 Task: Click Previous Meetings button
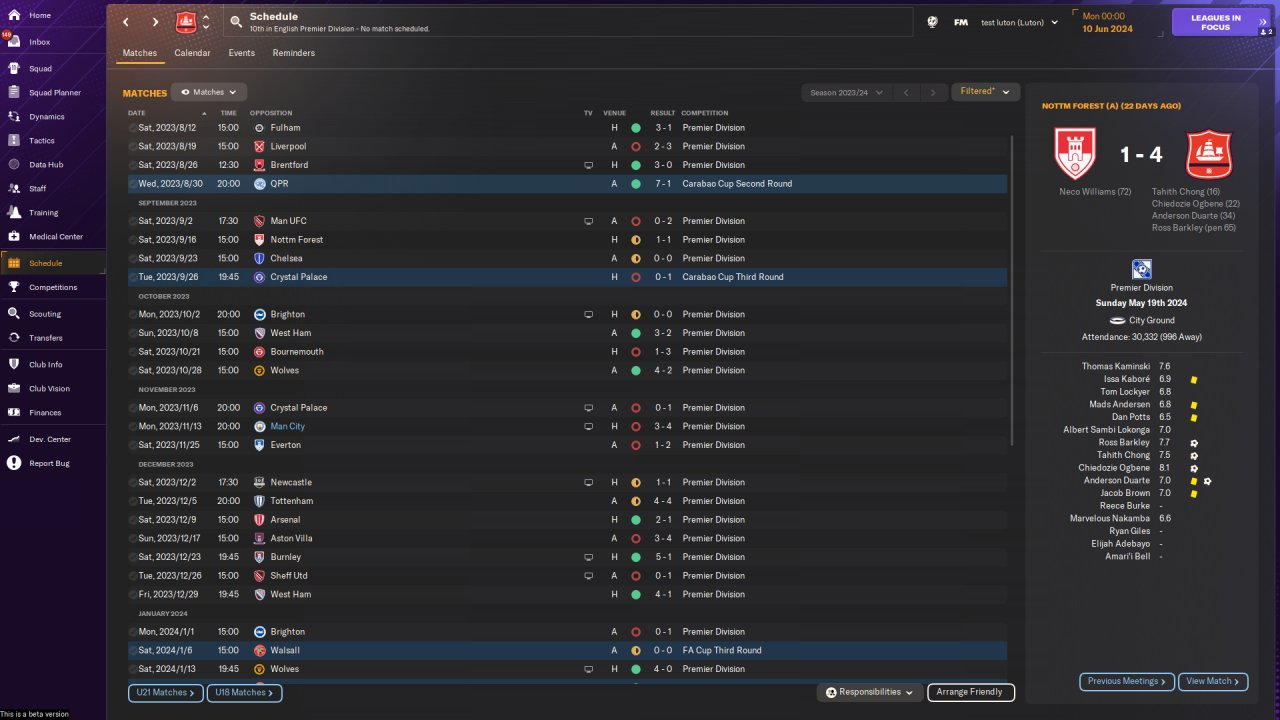(x=1127, y=681)
